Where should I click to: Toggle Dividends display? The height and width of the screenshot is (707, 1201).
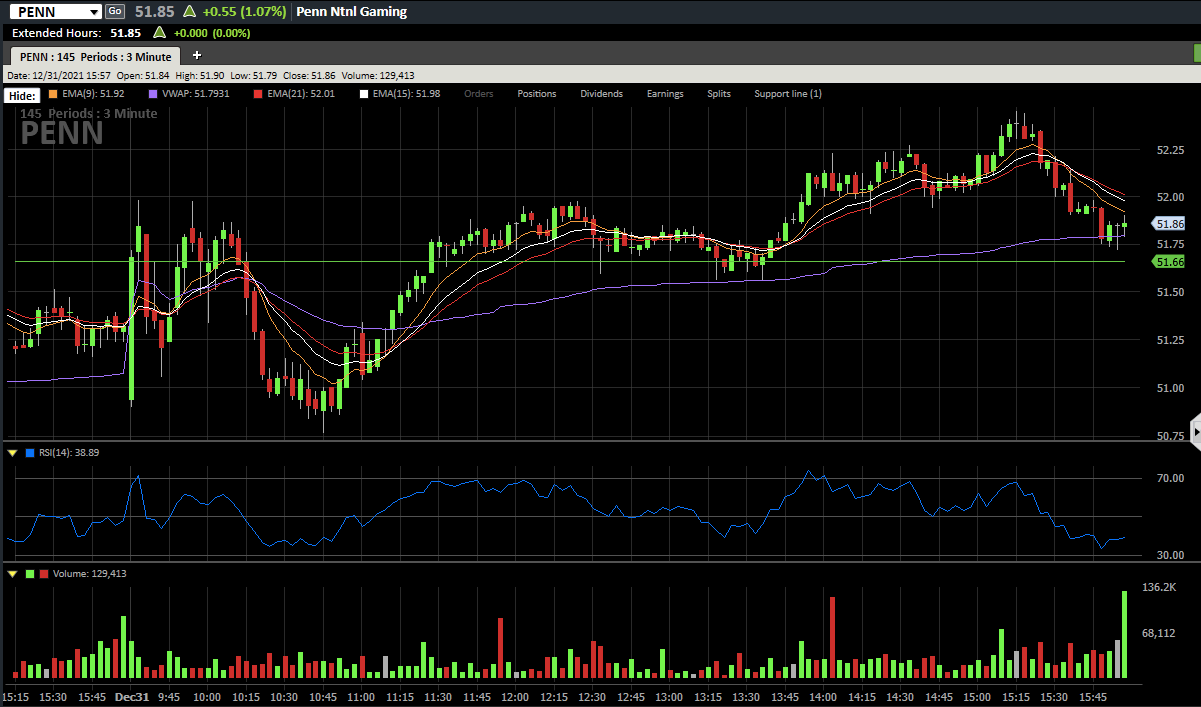tap(602, 94)
